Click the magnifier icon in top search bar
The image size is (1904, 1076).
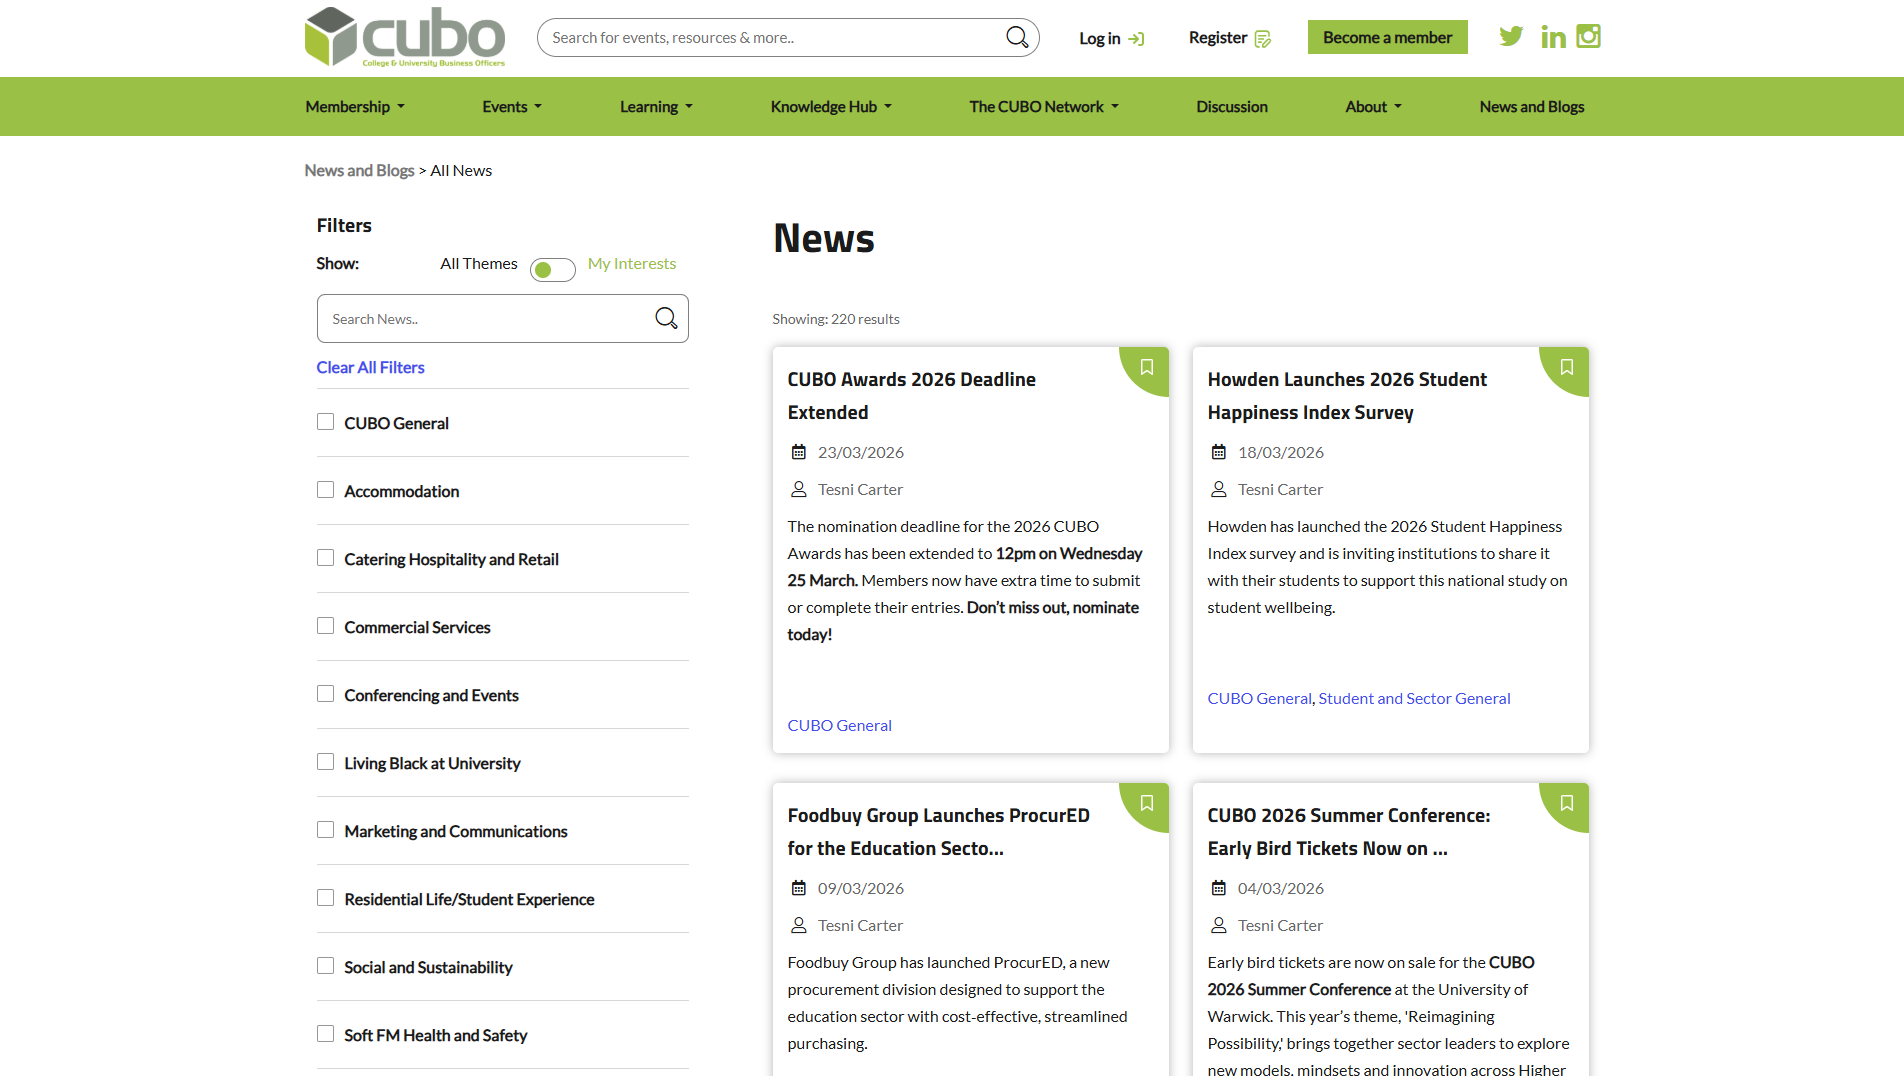click(1016, 37)
